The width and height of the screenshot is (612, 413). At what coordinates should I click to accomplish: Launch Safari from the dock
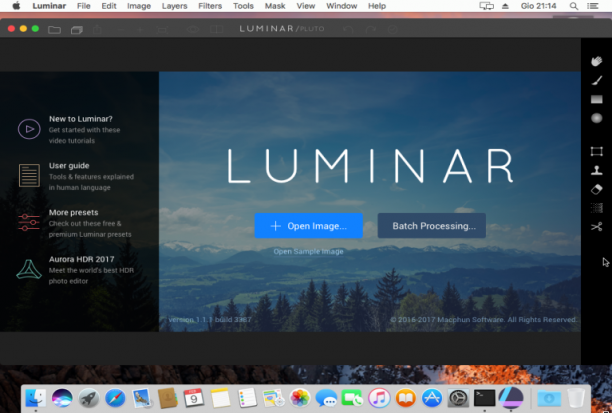(x=115, y=399)
